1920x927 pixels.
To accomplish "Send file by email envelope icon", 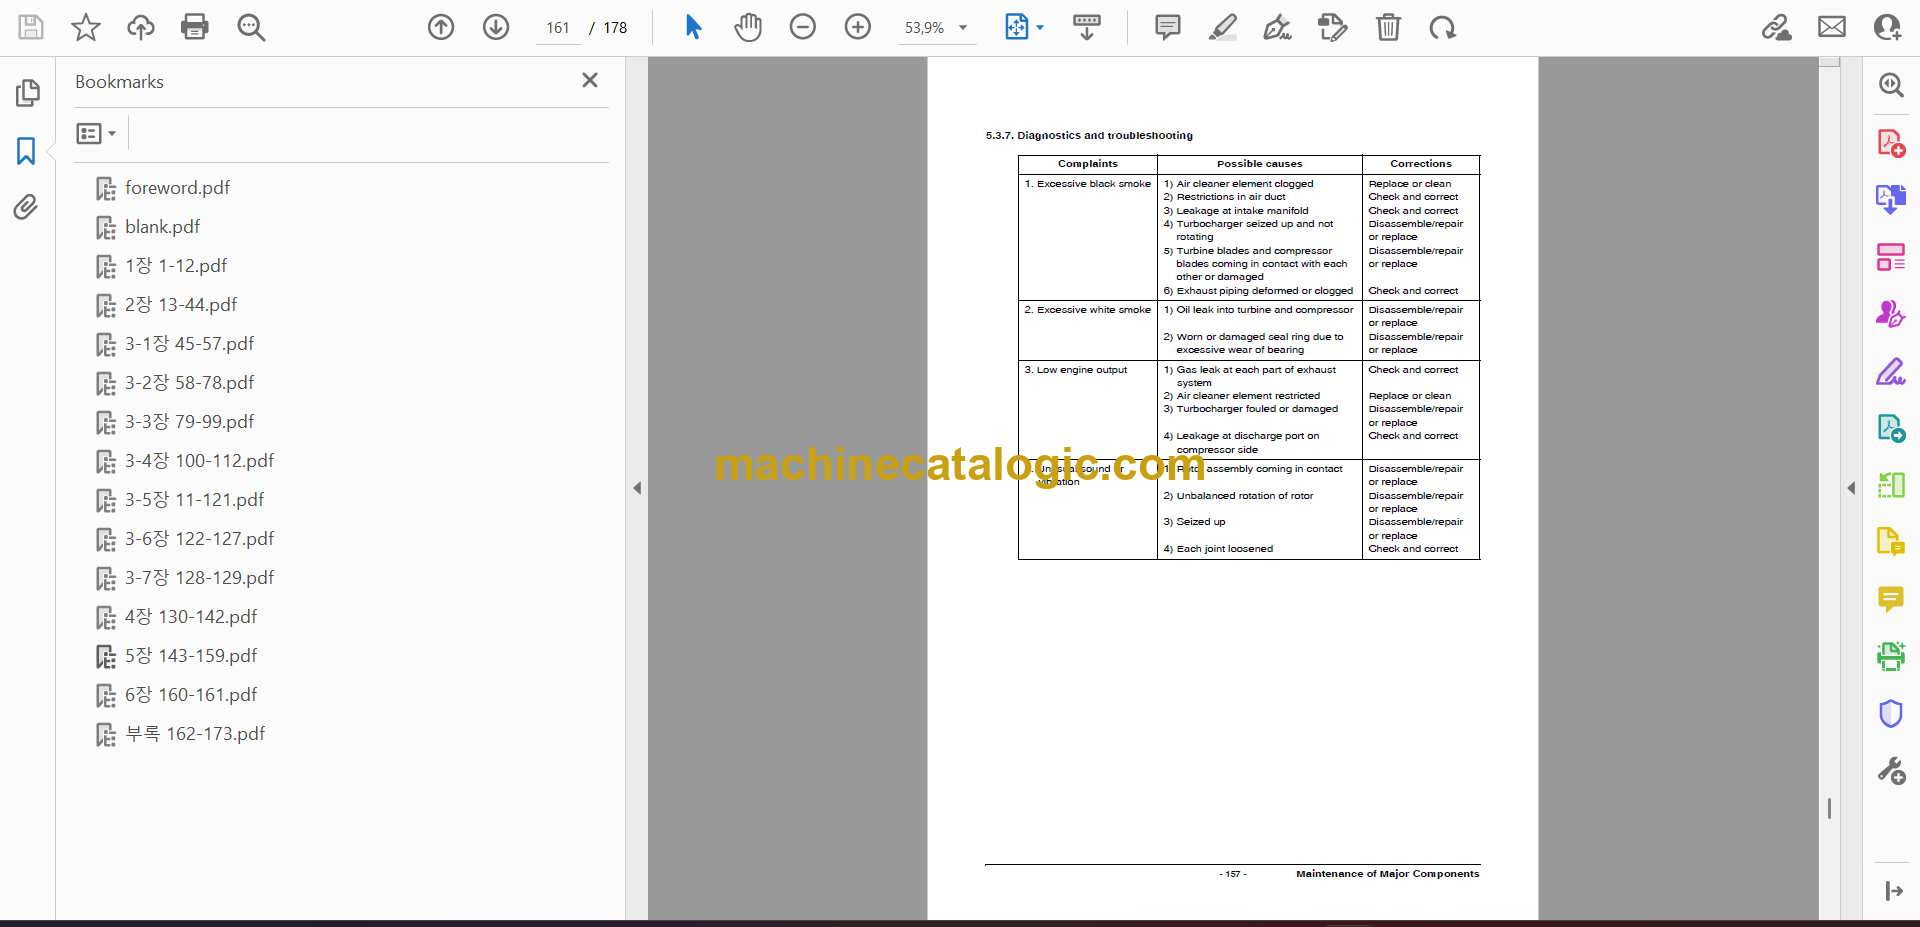I will [1832, 27].
